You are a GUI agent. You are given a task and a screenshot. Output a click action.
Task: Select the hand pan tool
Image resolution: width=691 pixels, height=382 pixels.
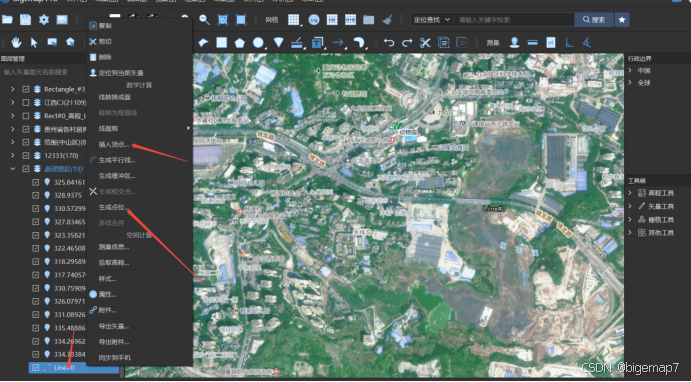[16, 42]
